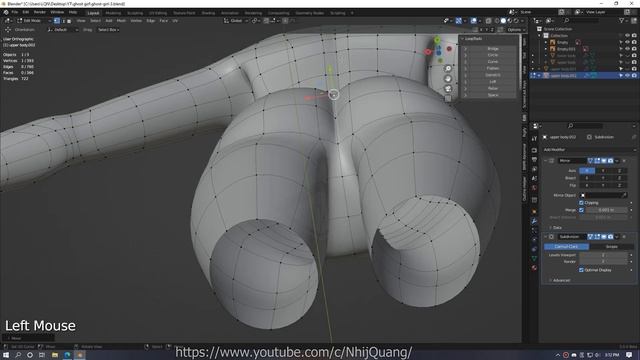Expand Advanced section in Subdivision modifier
The image size is (640, 360).
coord(560,280)
